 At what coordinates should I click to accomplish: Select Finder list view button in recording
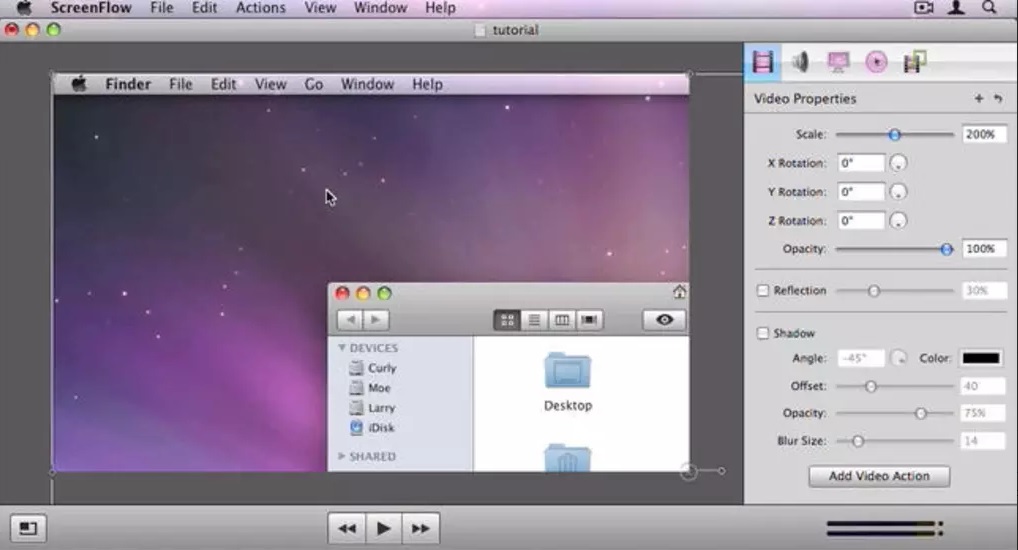(x=534, y=320)
